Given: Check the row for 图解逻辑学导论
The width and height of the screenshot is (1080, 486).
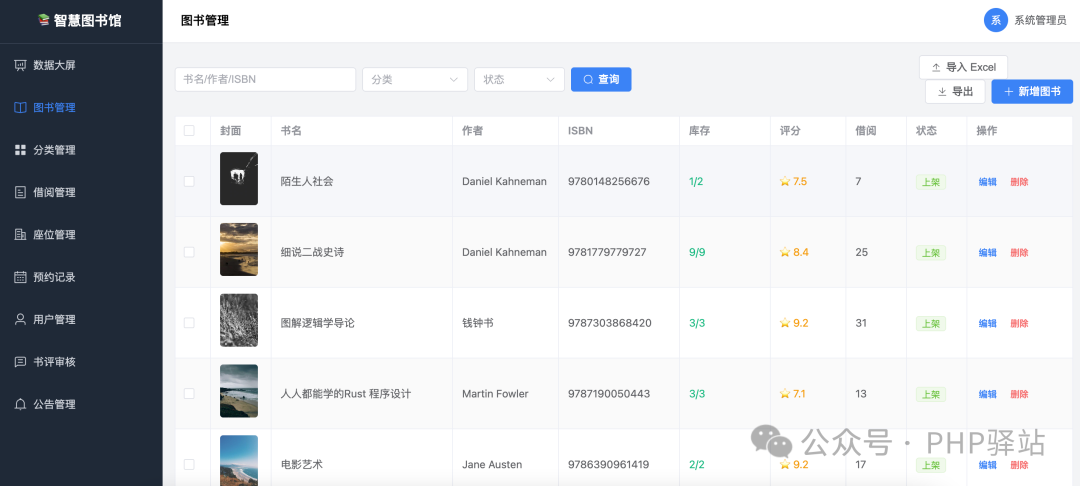Looking at the screenshot, I should (189, 323).
